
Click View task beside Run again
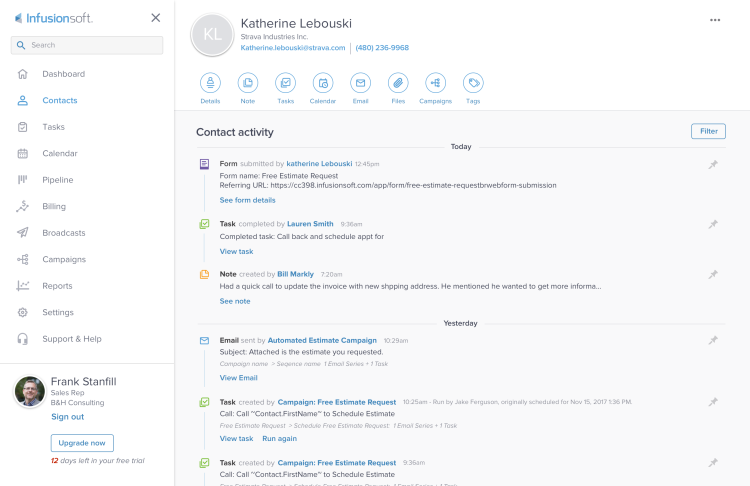pos(236,438)
